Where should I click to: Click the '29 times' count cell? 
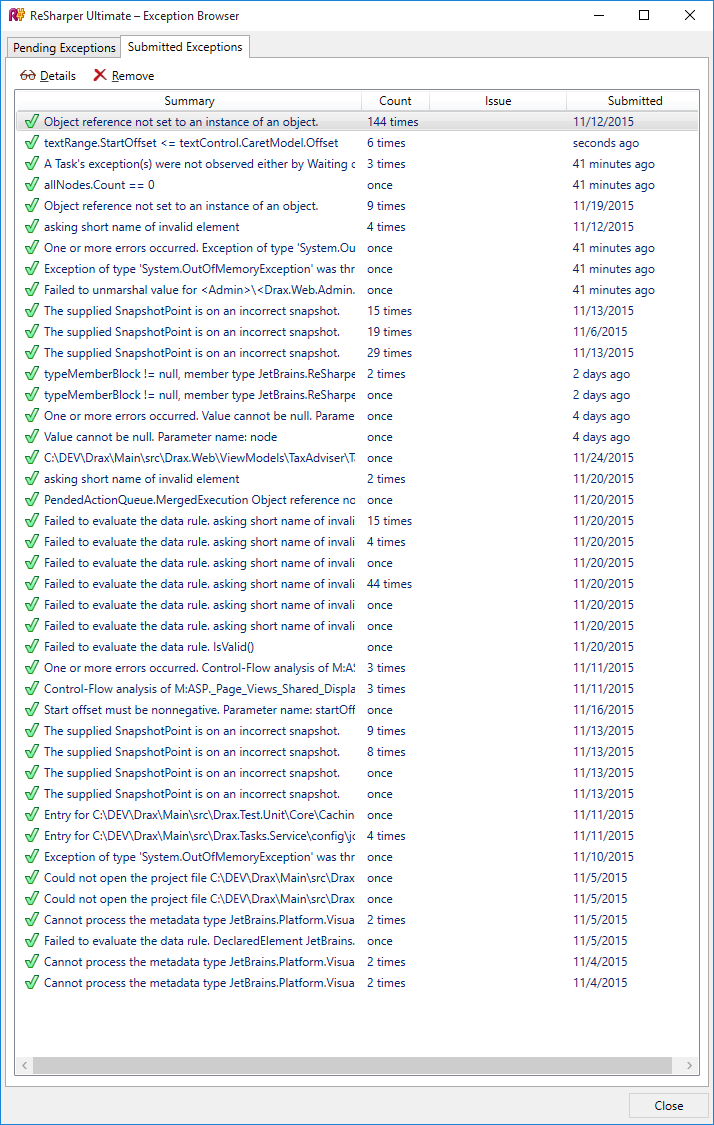(390, 352)
